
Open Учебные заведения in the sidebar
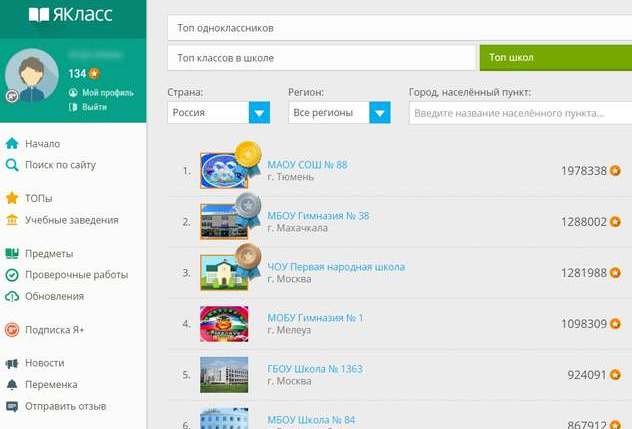[x=72, y=220]
